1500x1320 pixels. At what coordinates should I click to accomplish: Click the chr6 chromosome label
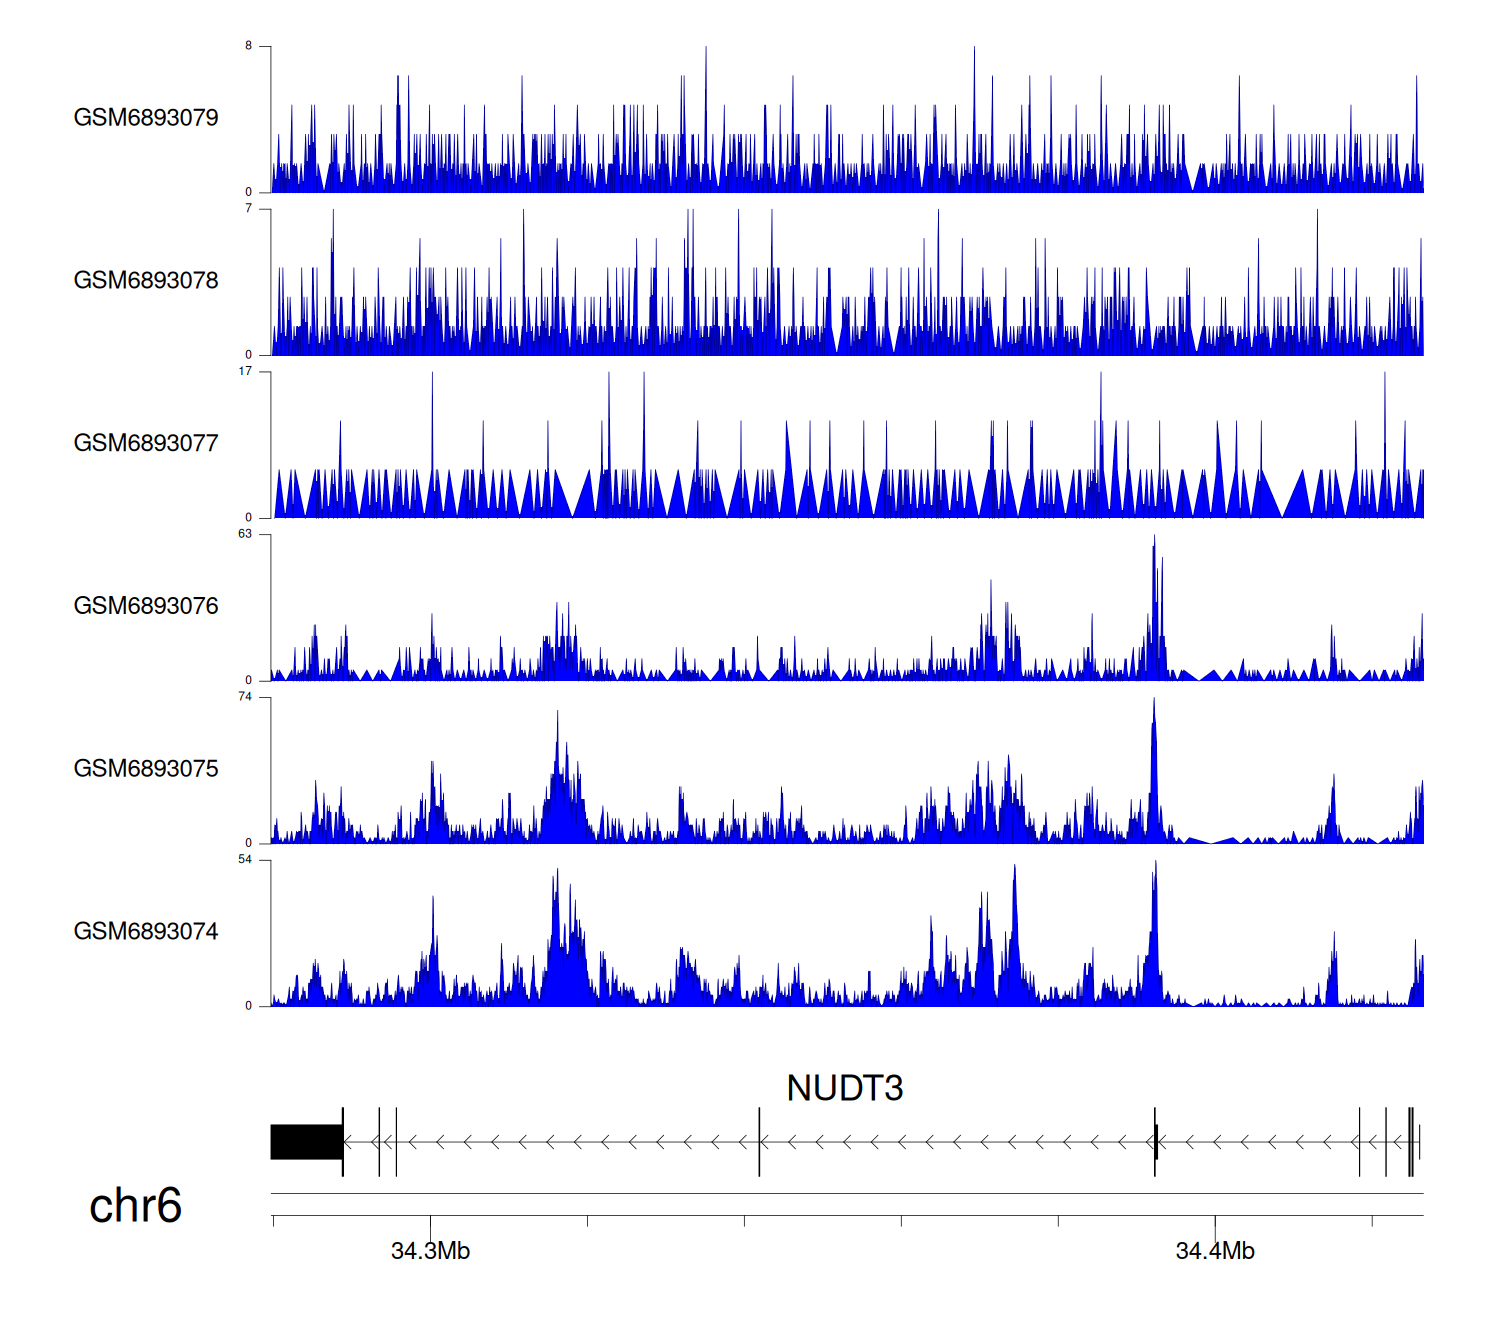(x=135, y=1205)
